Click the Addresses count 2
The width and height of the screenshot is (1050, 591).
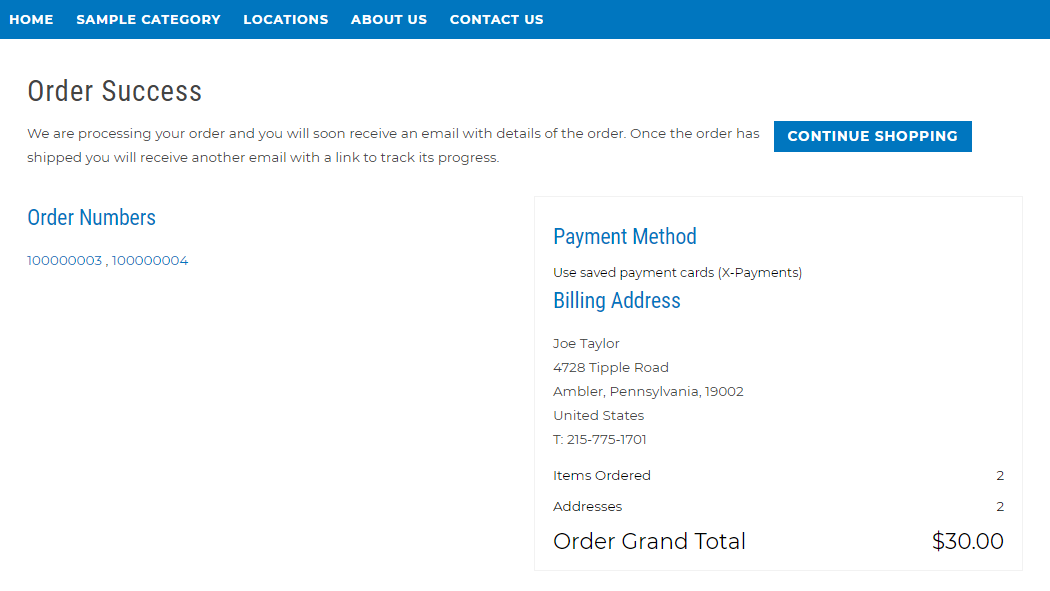pyautogui.click(x=1000, y=507)
